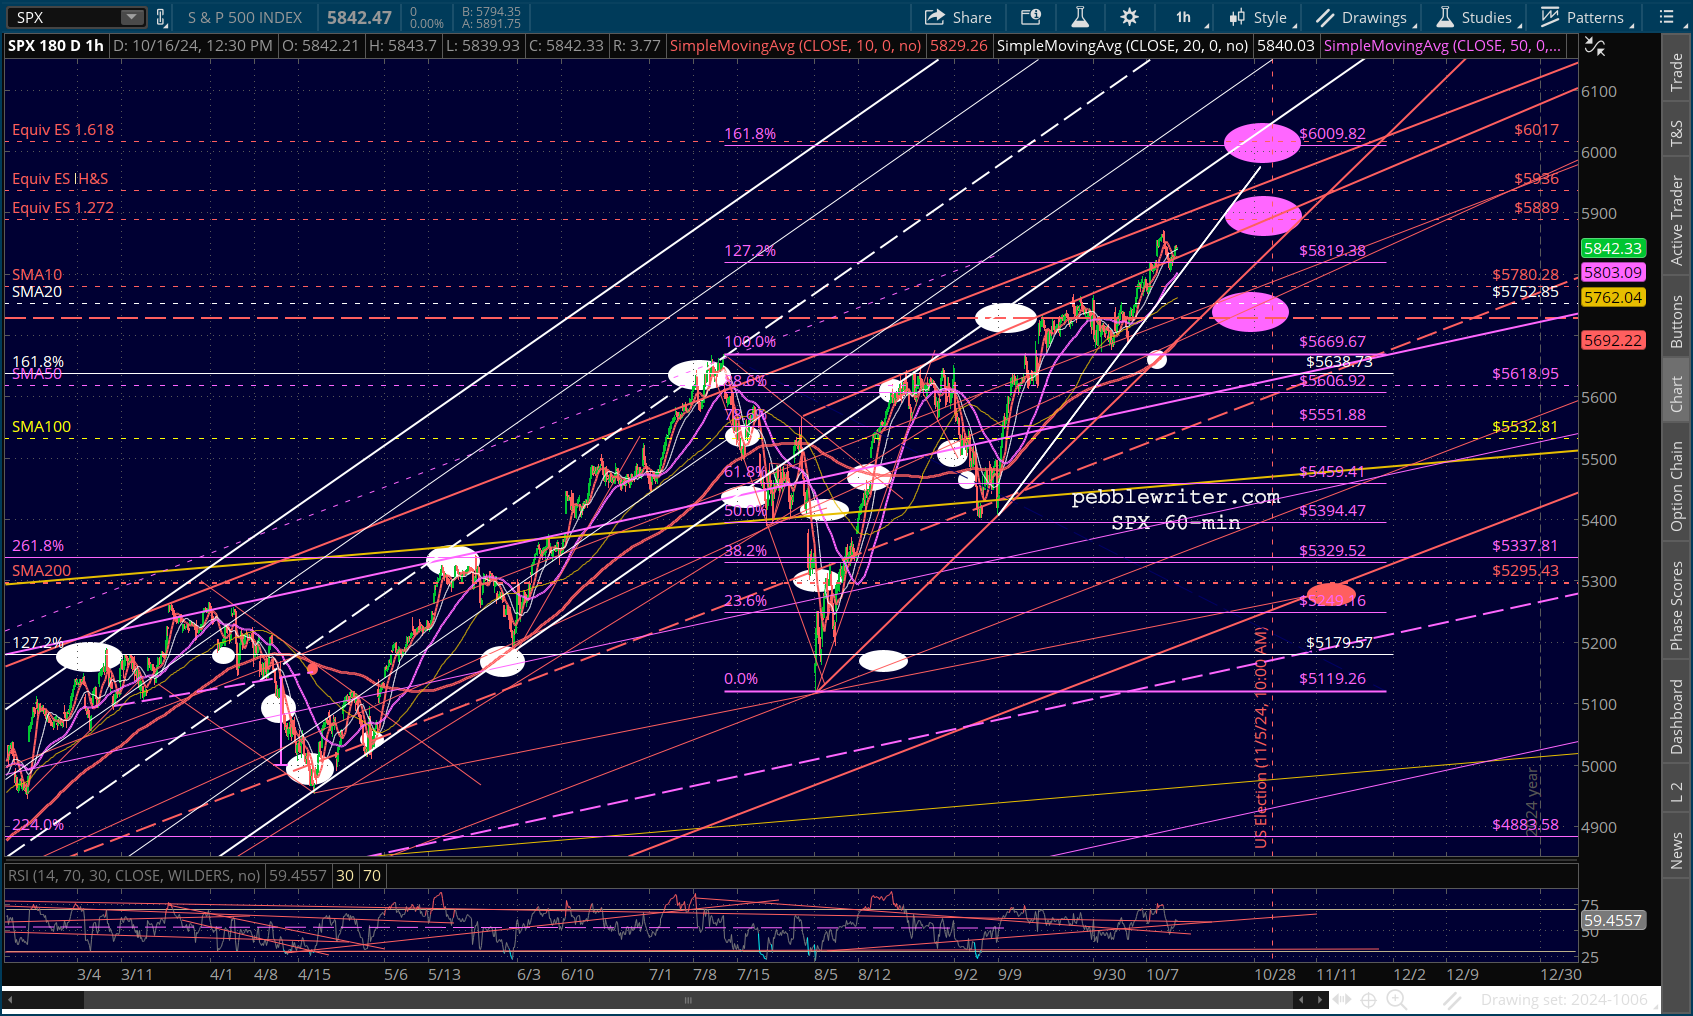Click the zoom in magnifier icon
This screenshot has width=1693, height=1016.
tap(1397, 999)
